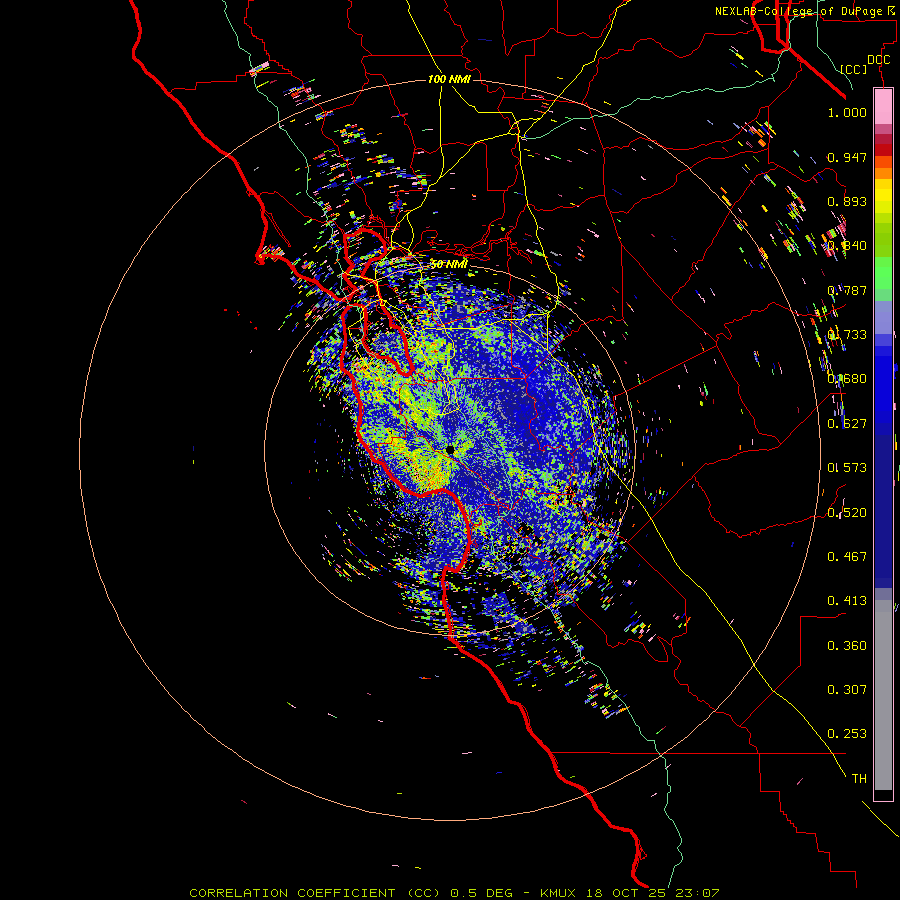Click the [CC] legend unit label
The height and width of the screenshot is (900, 900).
[854, 69]
